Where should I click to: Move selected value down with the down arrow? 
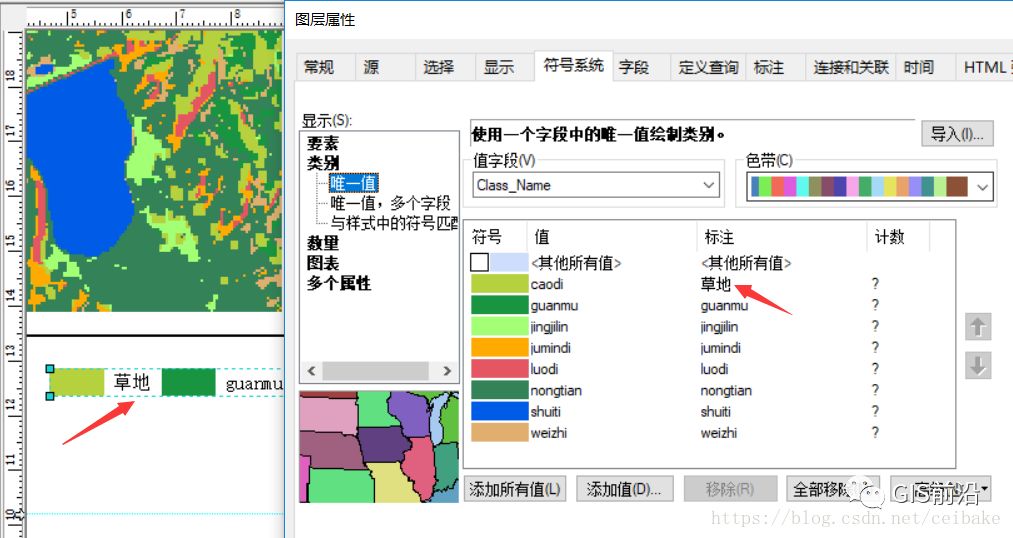[x=977, y=366]
